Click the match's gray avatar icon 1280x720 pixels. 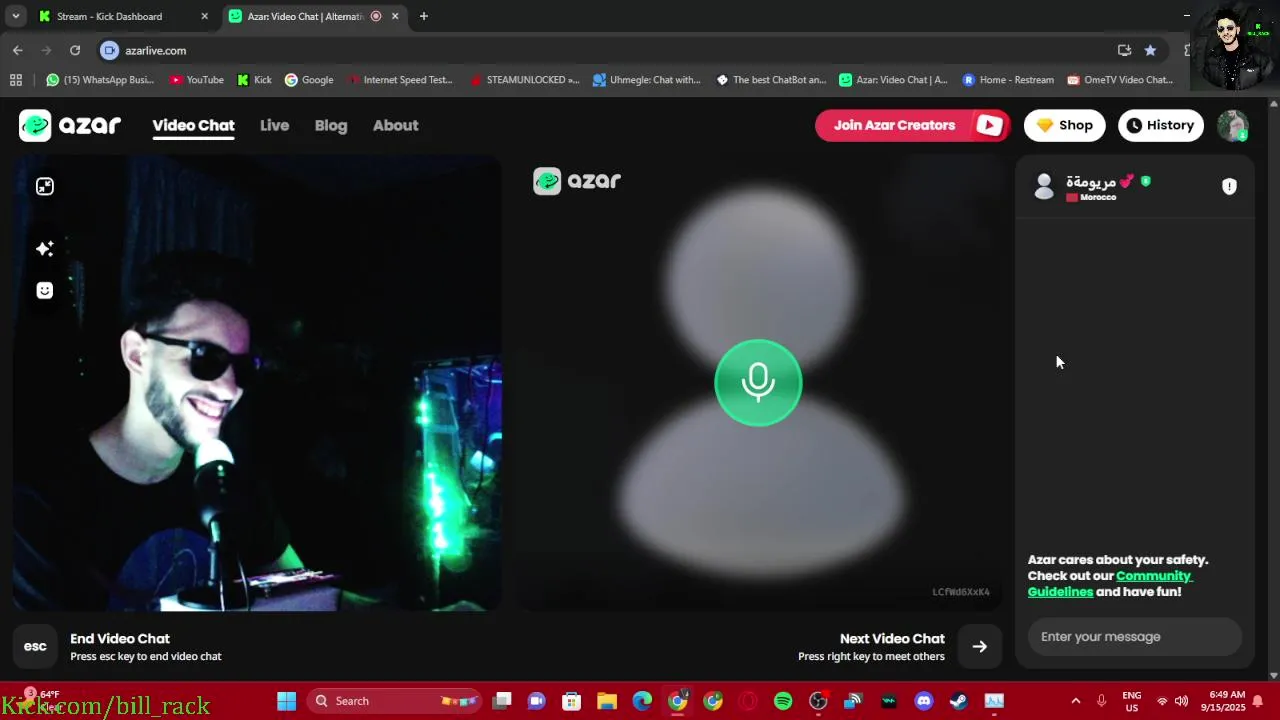[1044, 186]
